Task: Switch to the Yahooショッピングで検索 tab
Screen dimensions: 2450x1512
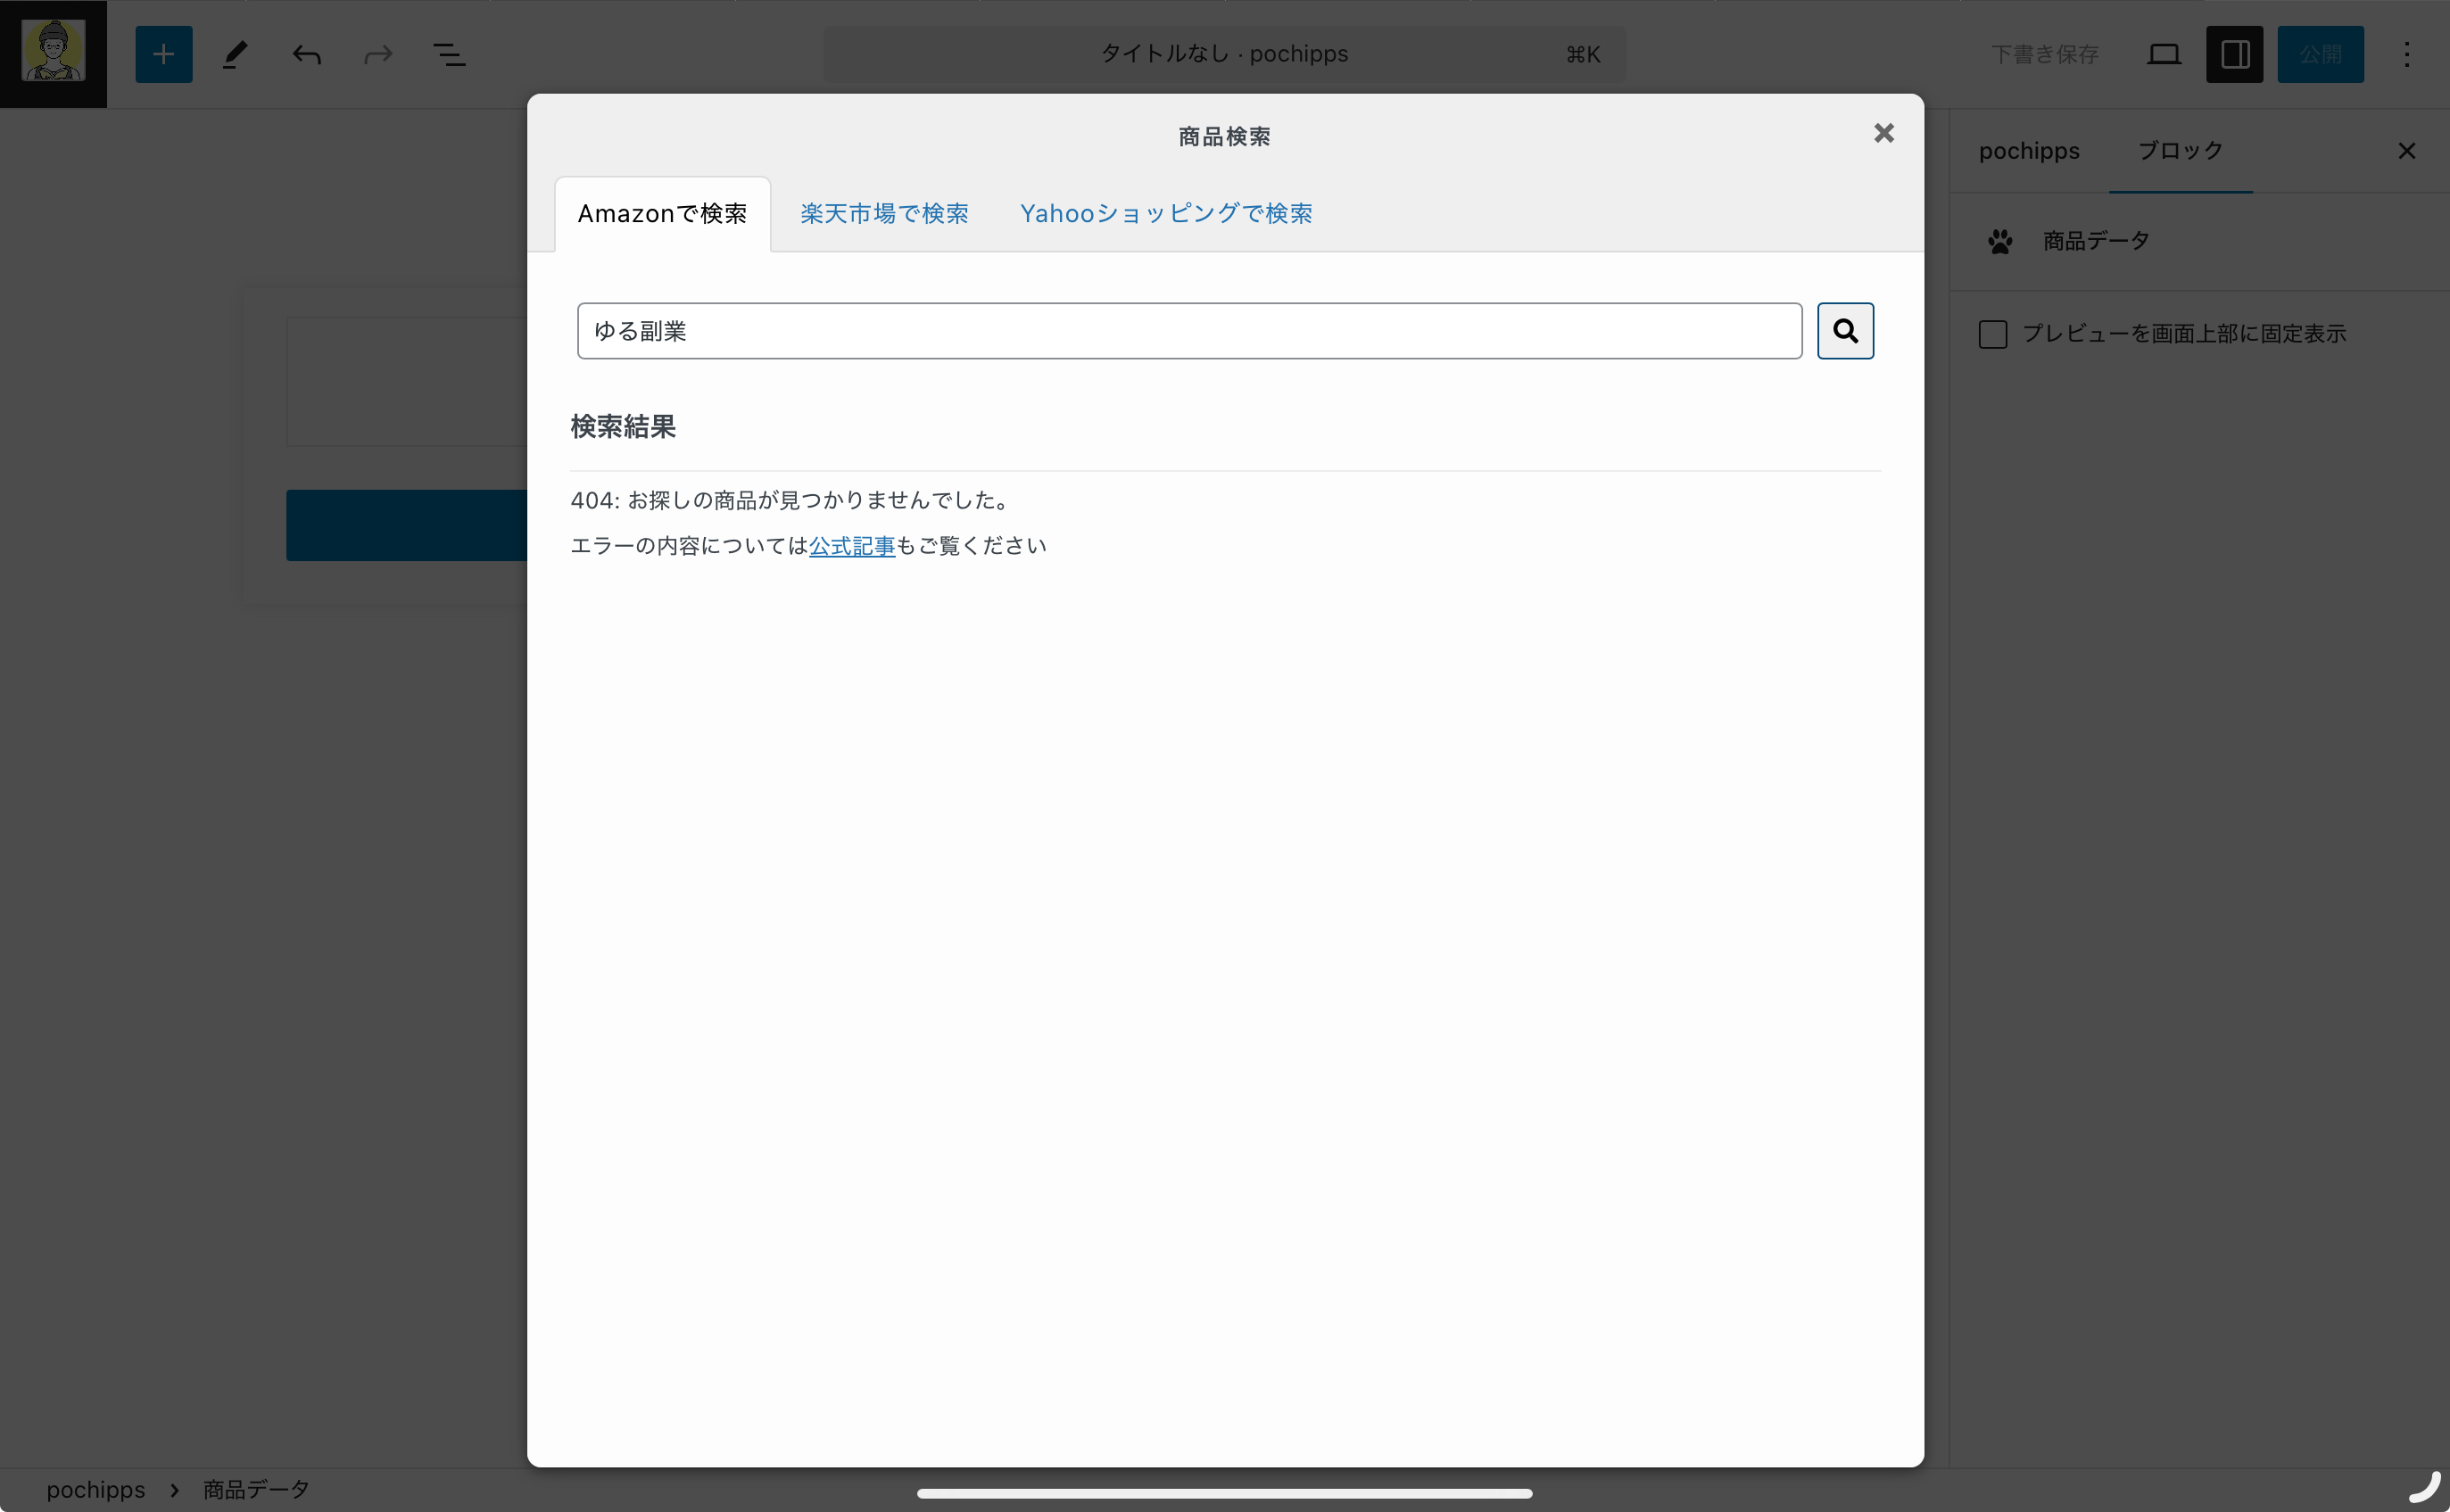Action: [x=1166, y=214]
